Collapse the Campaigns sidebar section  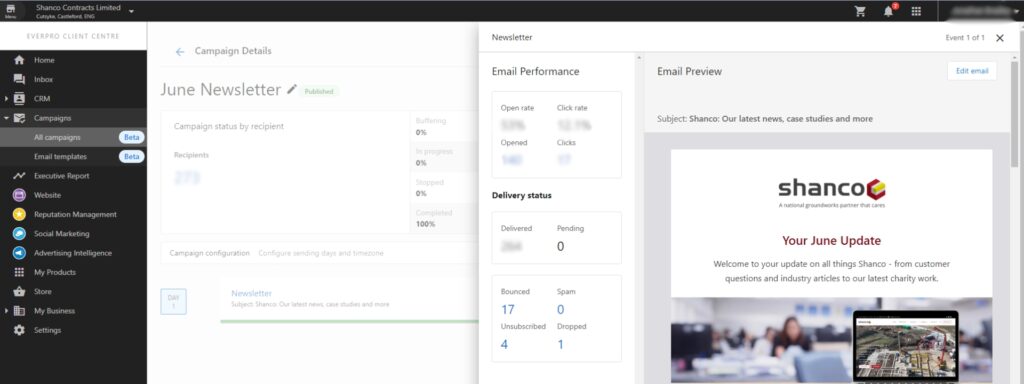pyautogui.click(x=6, y=118)
